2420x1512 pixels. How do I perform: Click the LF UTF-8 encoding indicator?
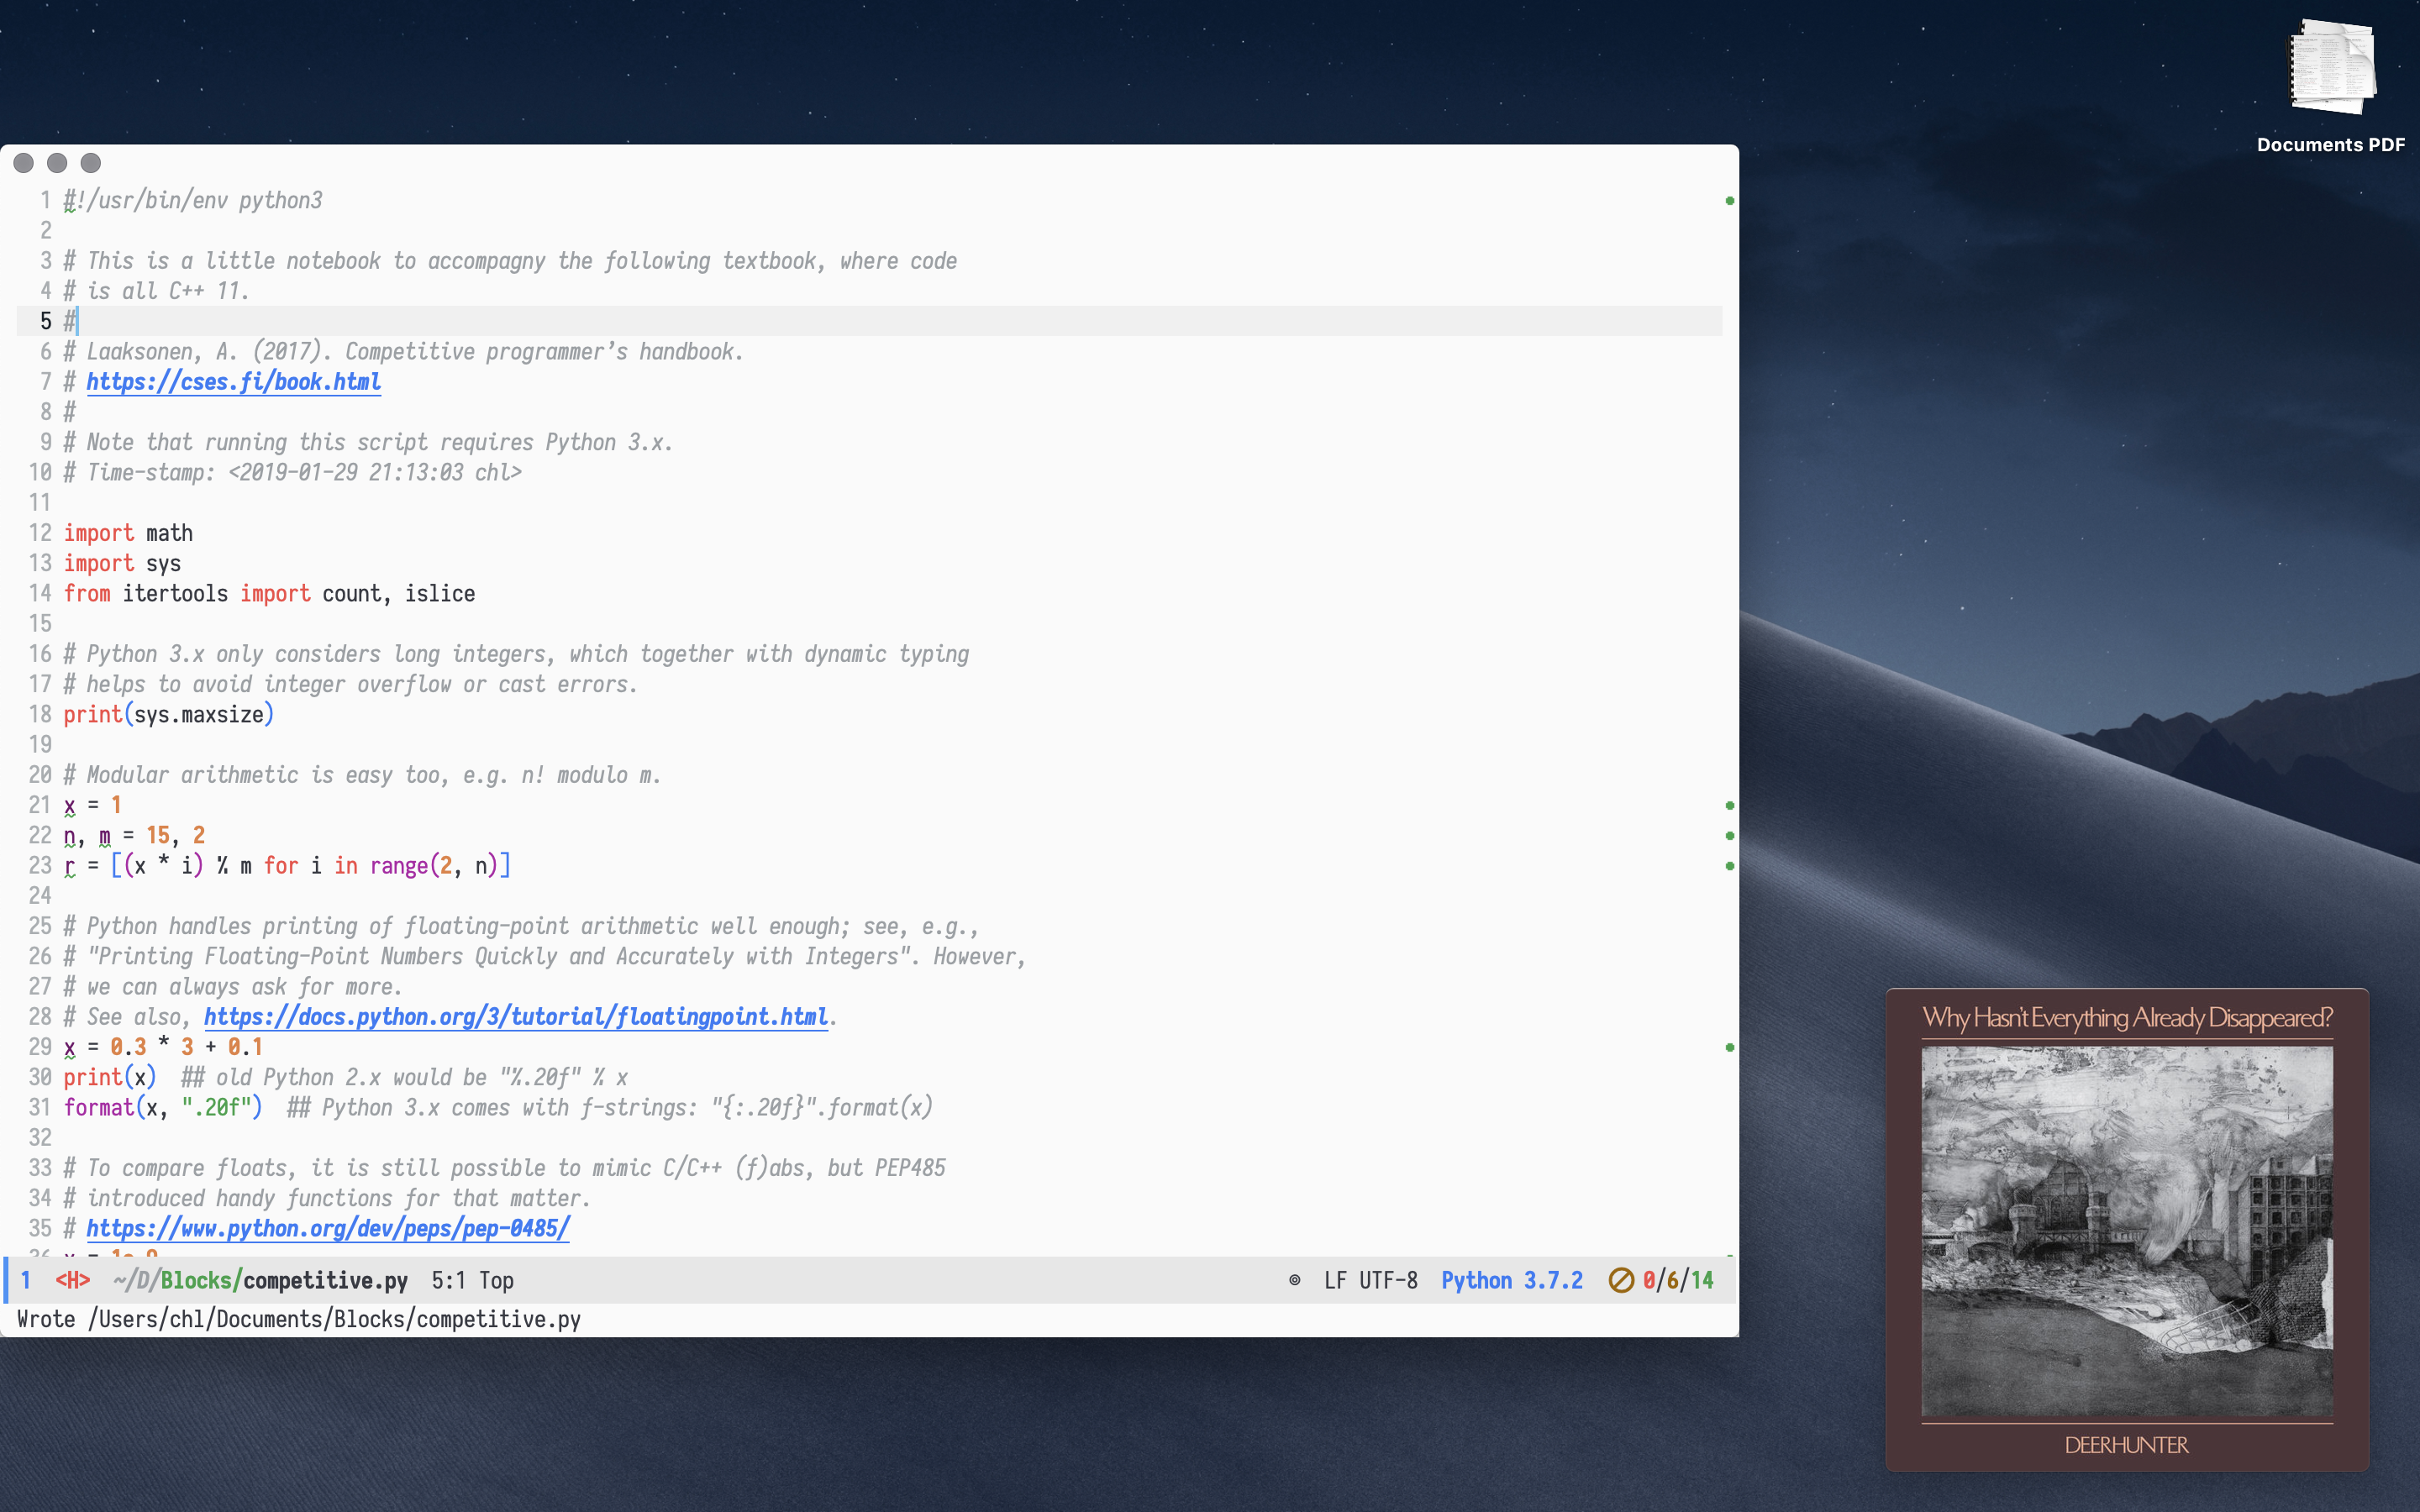coord(1370,1280)
